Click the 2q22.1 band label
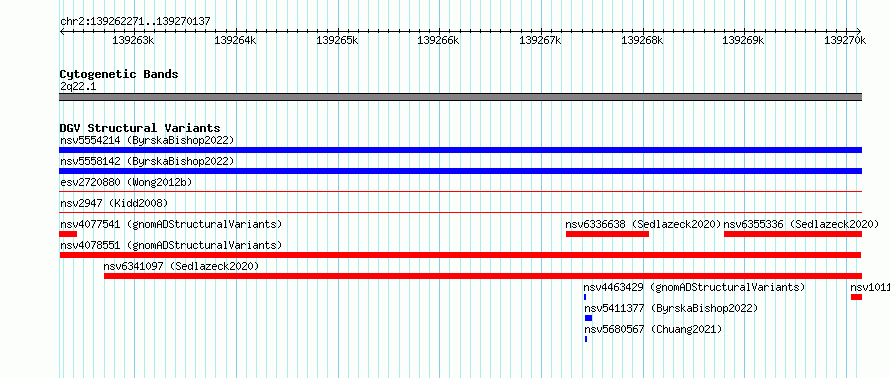Viewport: 890px width, 378px height. click(78, 86)
